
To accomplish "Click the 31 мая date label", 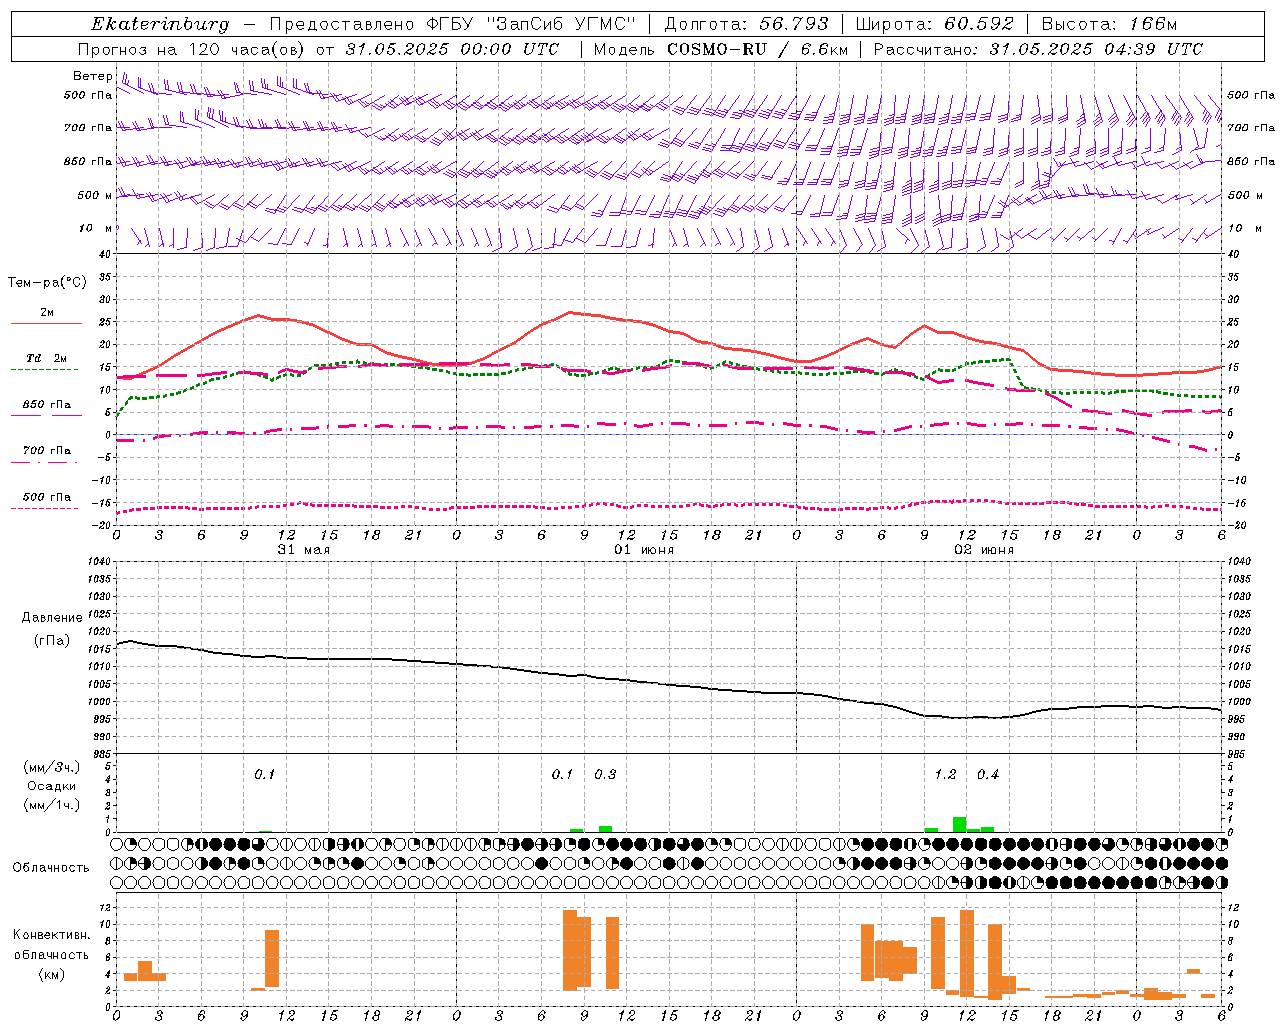I will pyautogui.click(x=303, y=550).
